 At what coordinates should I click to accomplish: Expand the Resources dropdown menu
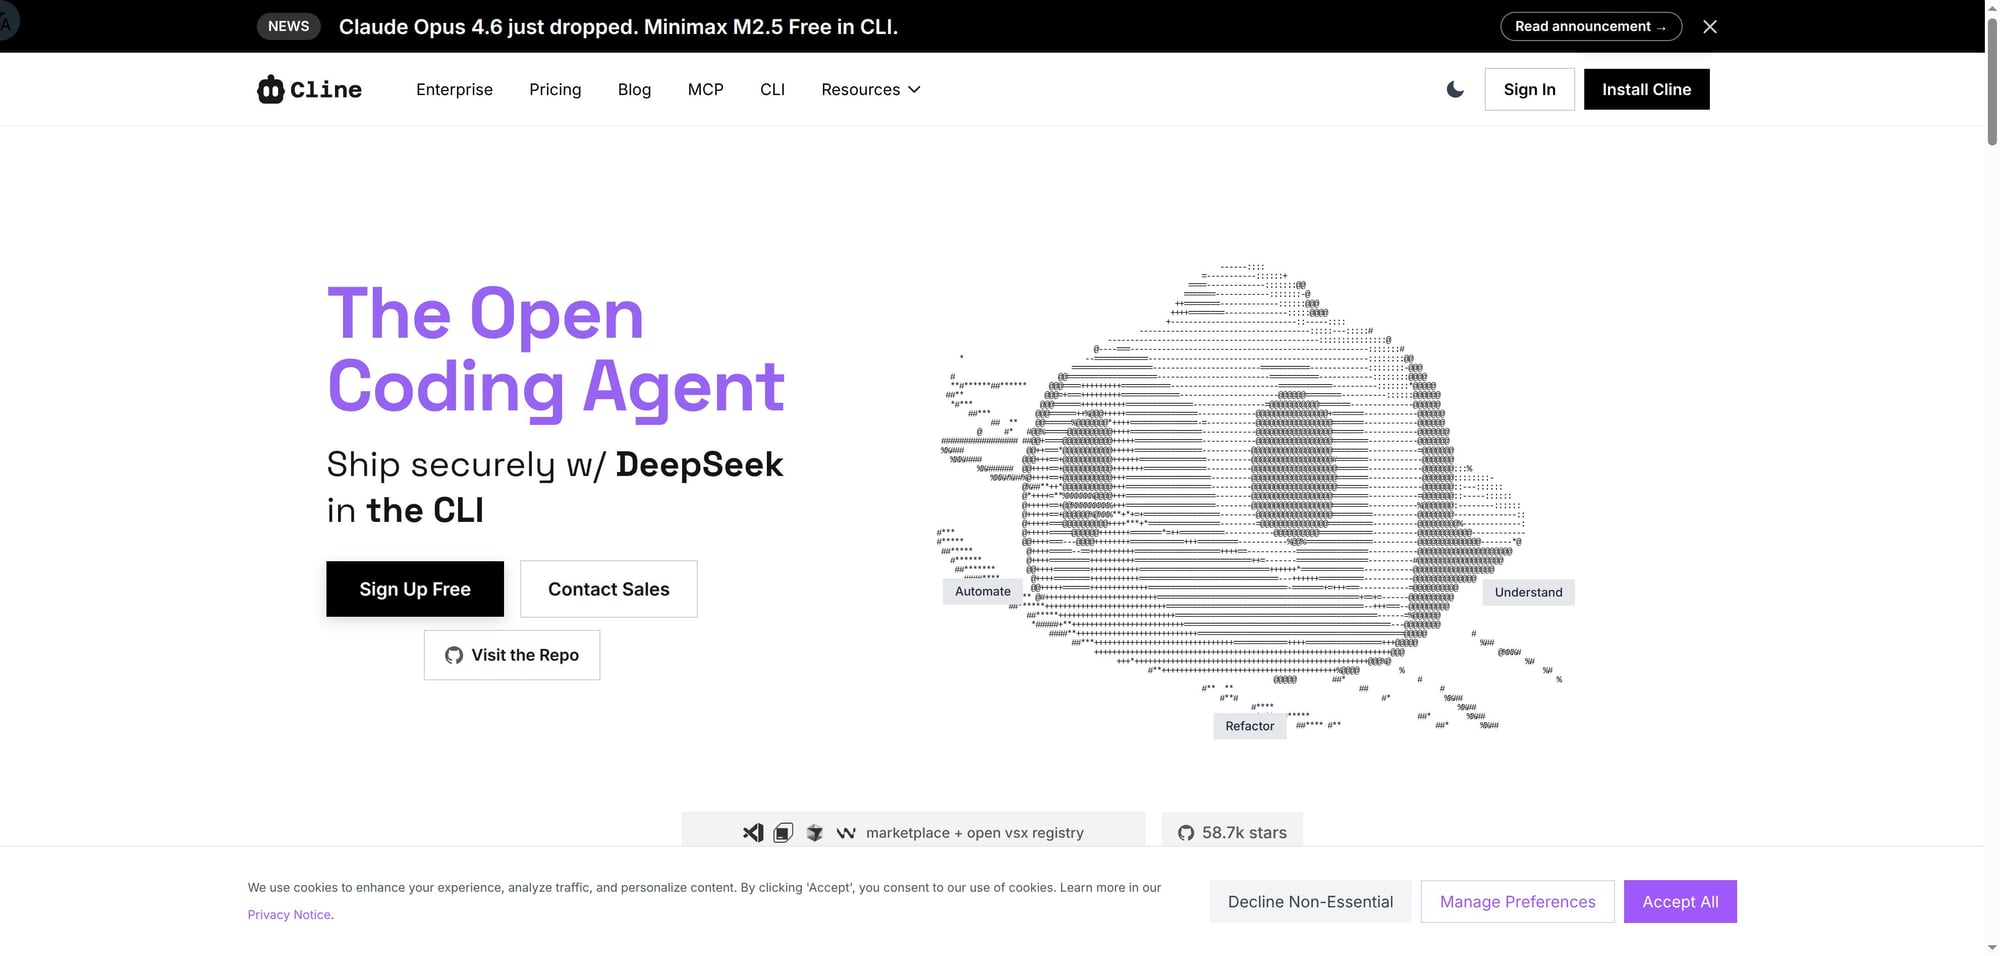click(x=870, y=90)
